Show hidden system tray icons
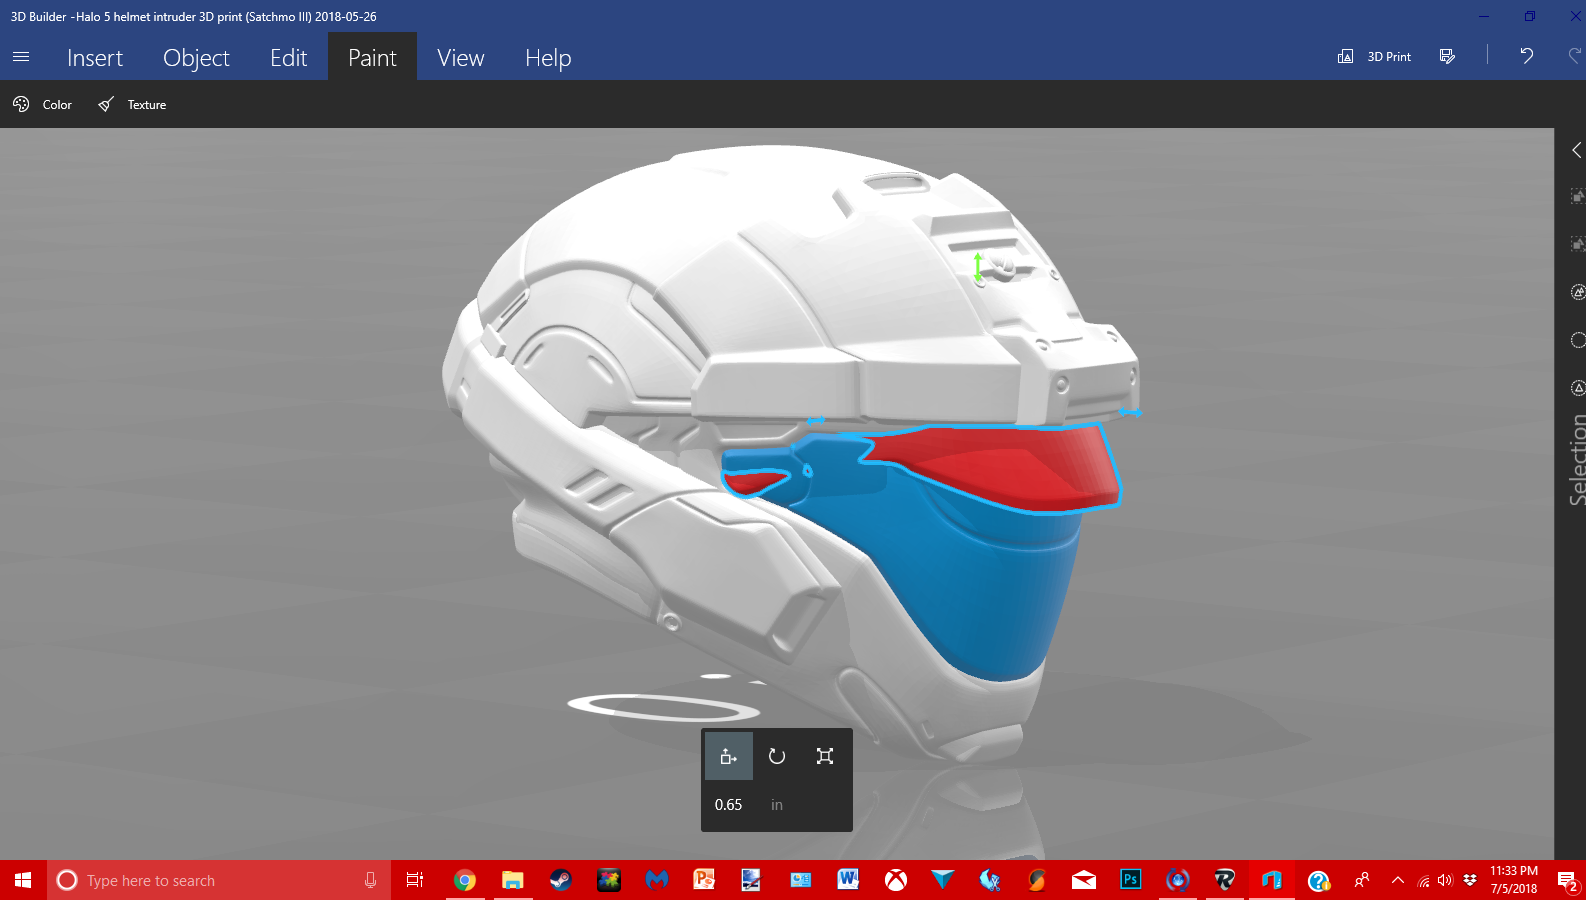This screenshot has height=900, width=1586. (x=1398, y=880)
